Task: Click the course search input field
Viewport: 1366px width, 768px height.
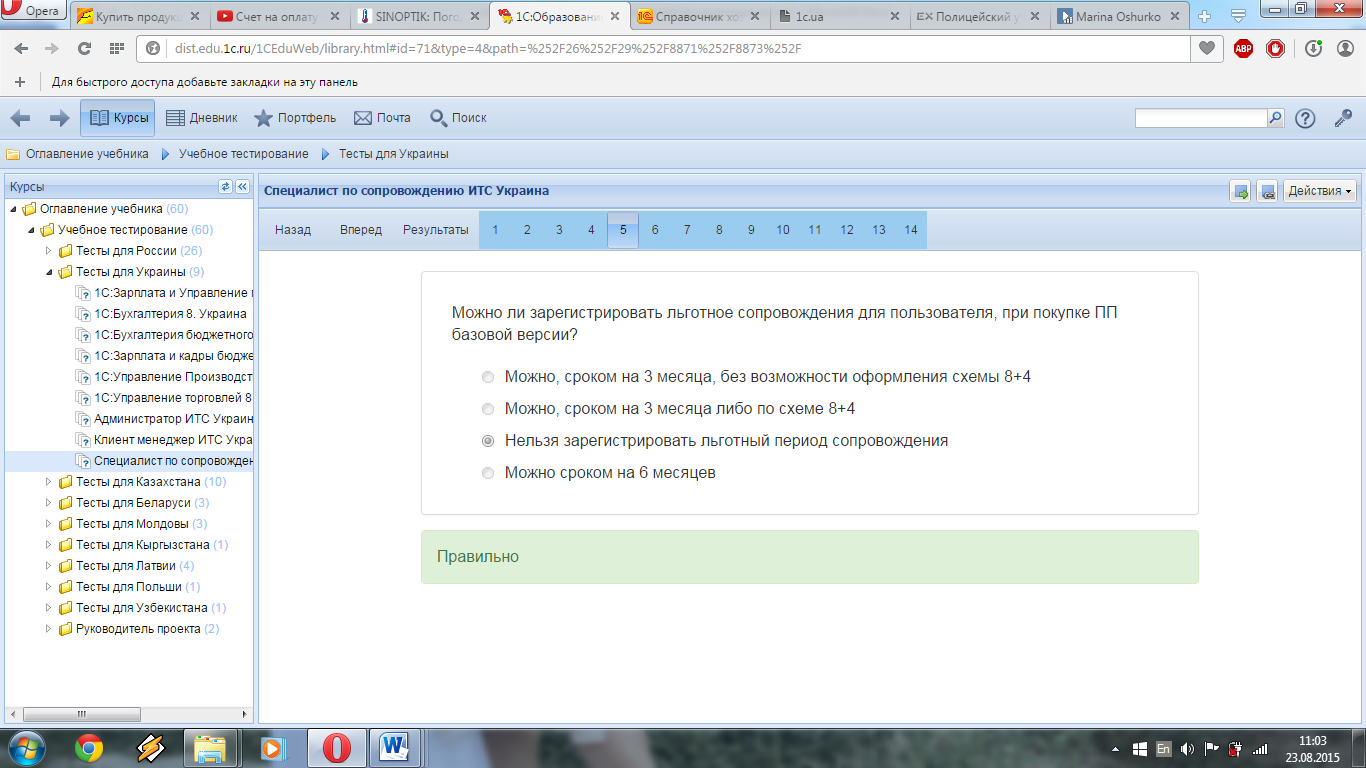Action: click(x=1201, y=118)
